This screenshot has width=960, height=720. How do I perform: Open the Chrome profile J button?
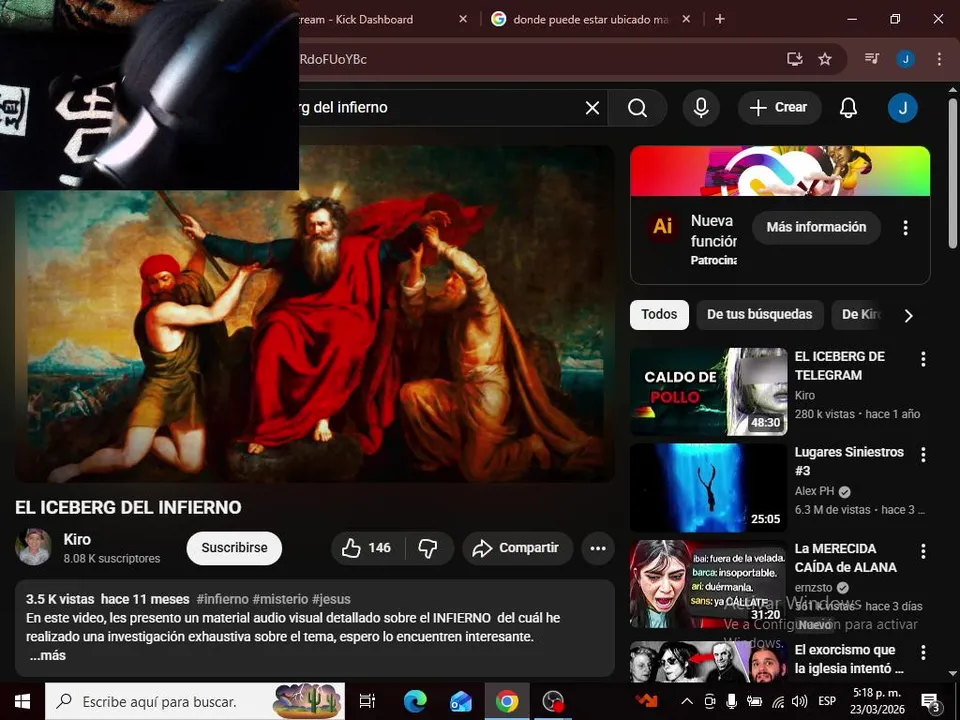(906, 59)
